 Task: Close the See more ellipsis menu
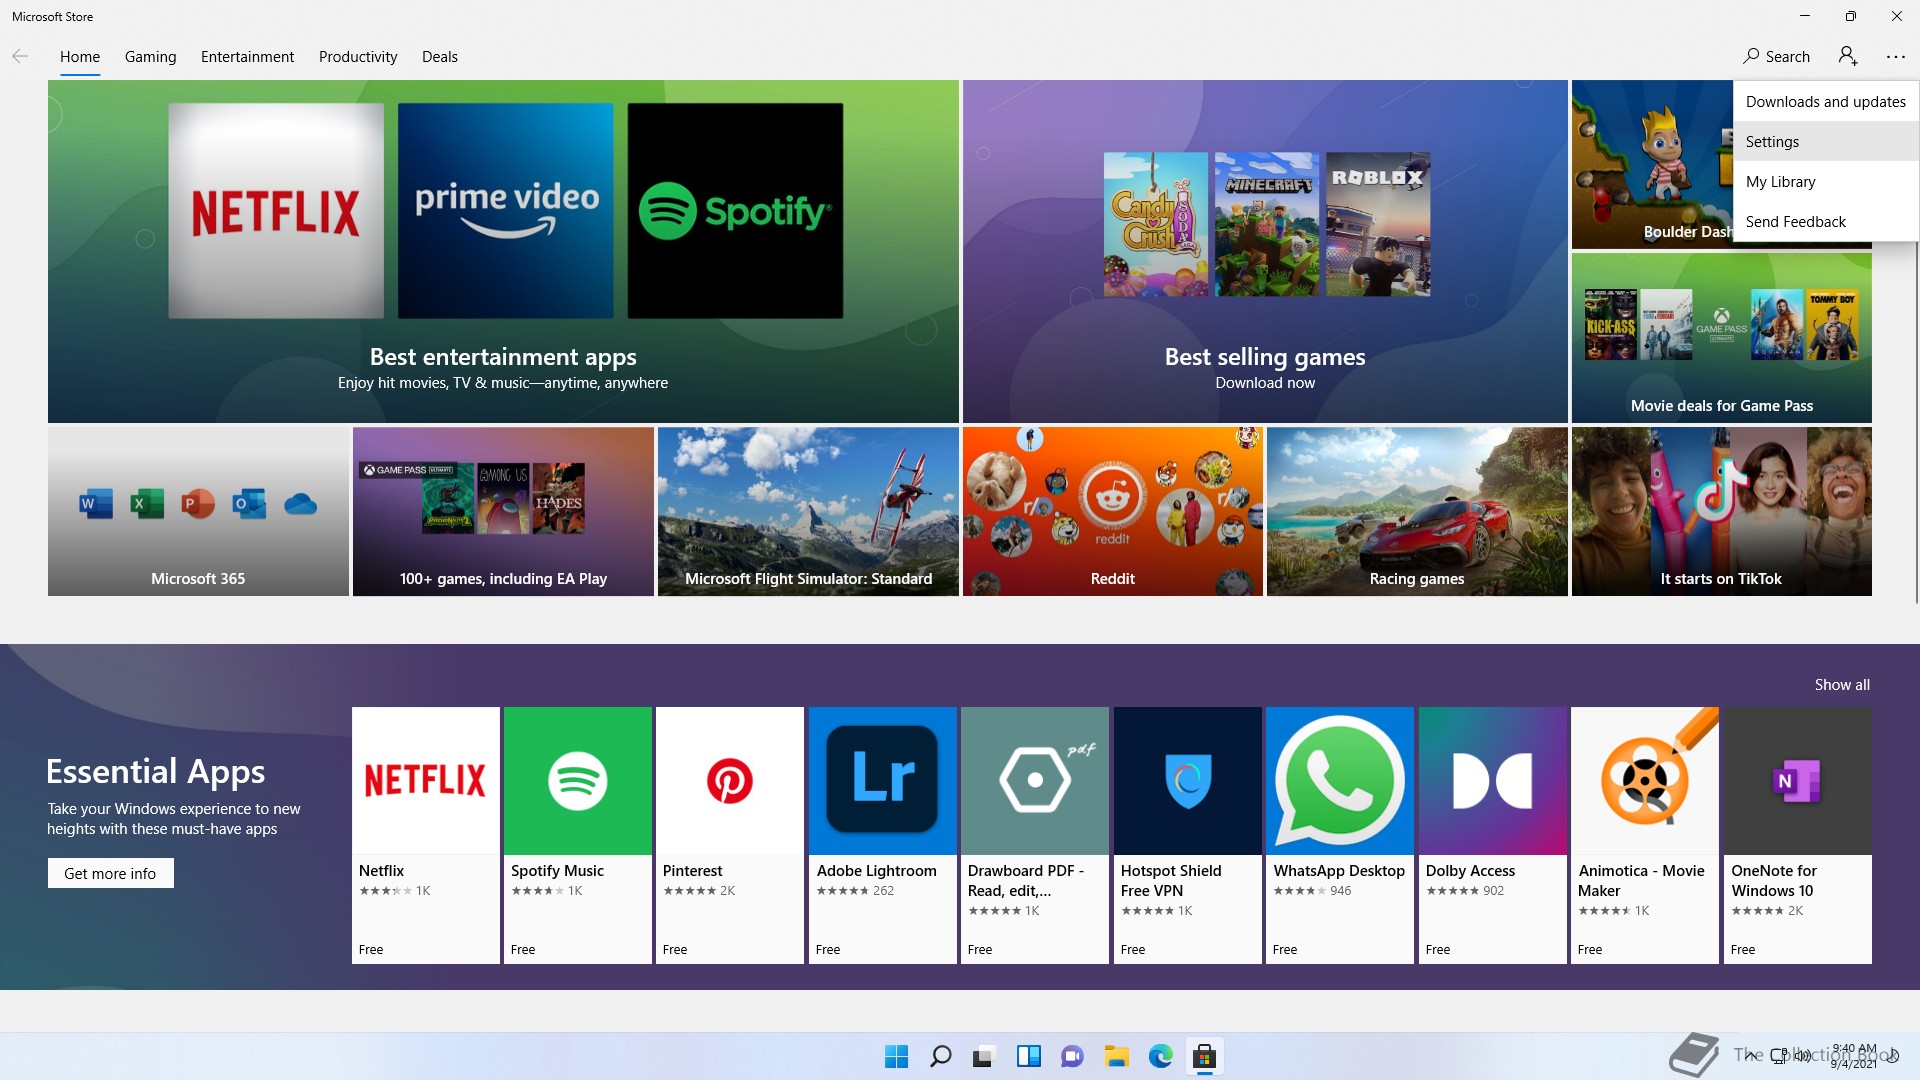(x=1895, y=57)
